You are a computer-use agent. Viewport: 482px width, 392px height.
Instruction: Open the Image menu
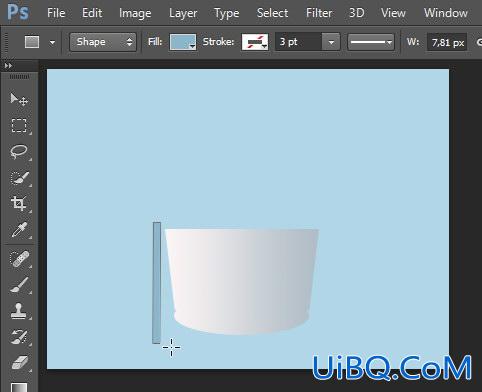click(x=135, y=13)
